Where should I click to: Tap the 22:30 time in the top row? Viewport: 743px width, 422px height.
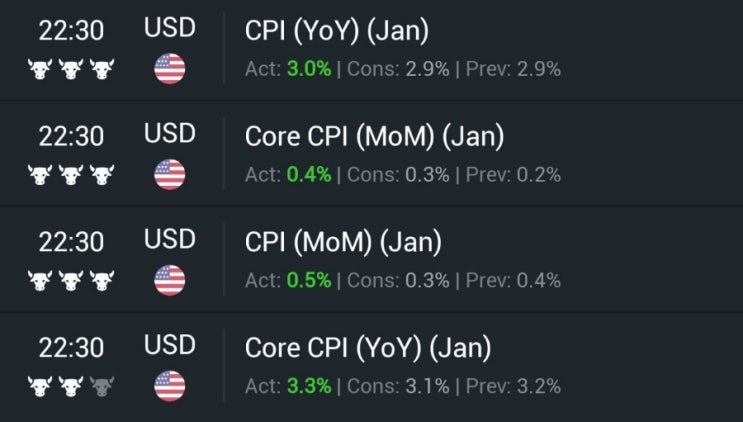tap(71, 31)
